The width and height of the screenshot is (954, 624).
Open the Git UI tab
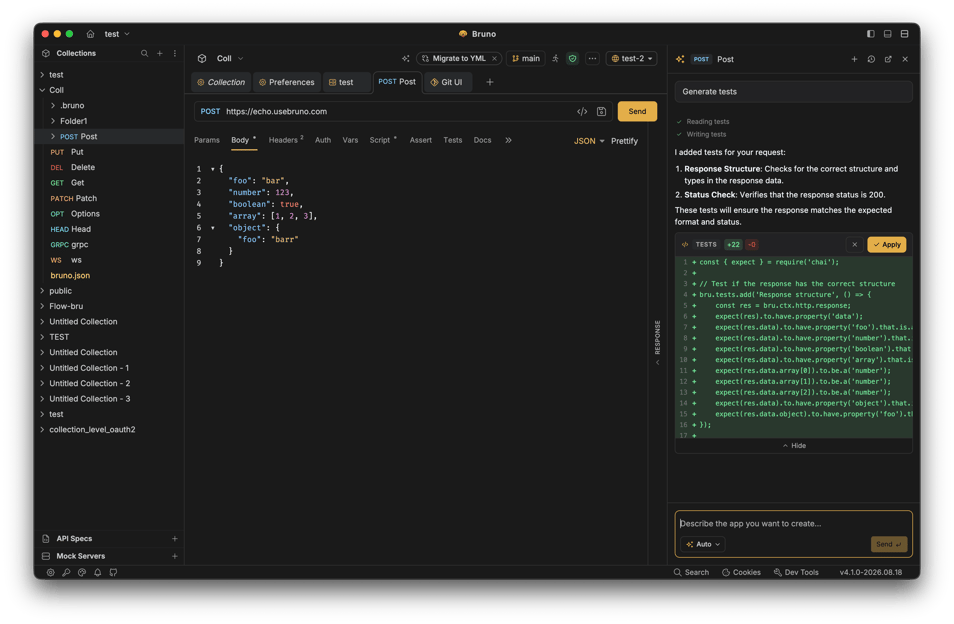(x=447, y=82)
